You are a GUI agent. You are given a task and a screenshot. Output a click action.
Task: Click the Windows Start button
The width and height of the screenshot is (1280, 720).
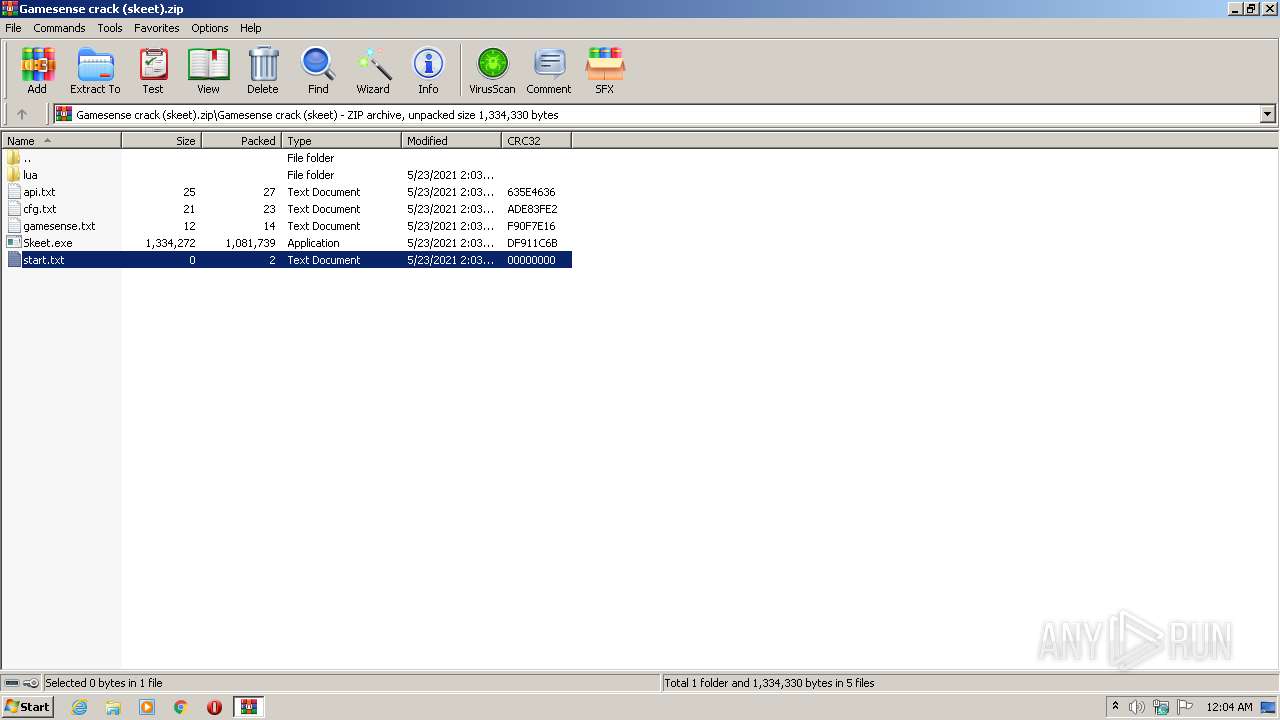point(28,707)
